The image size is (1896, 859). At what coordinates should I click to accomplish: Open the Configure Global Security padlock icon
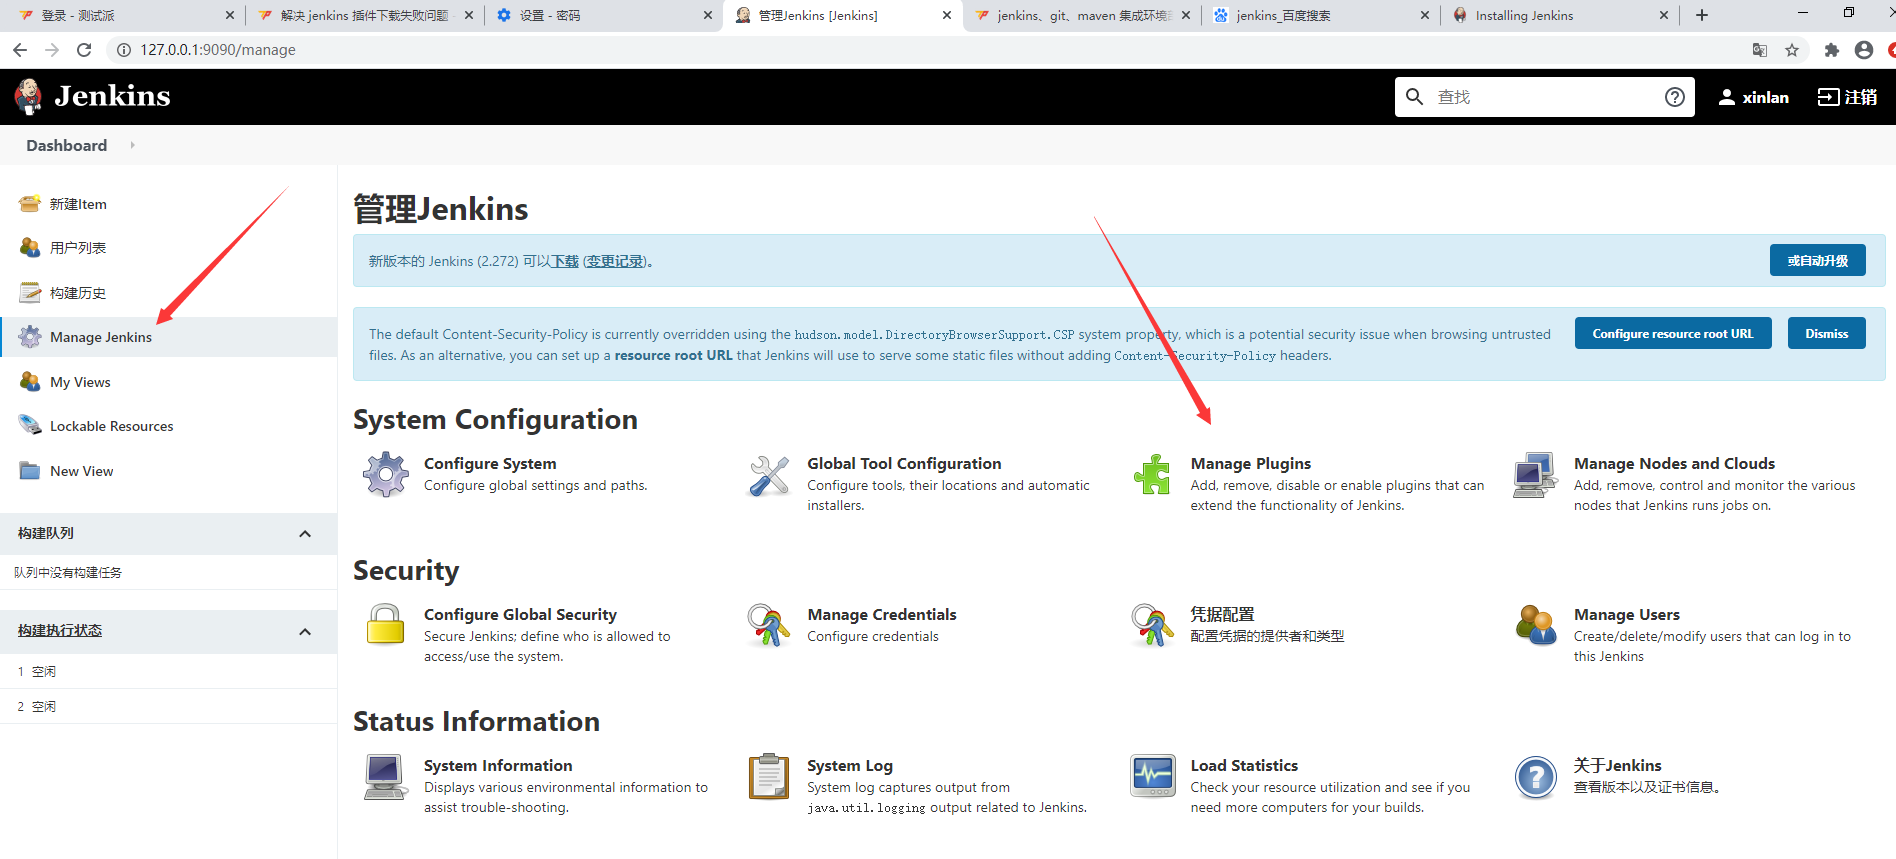(386, 625)
